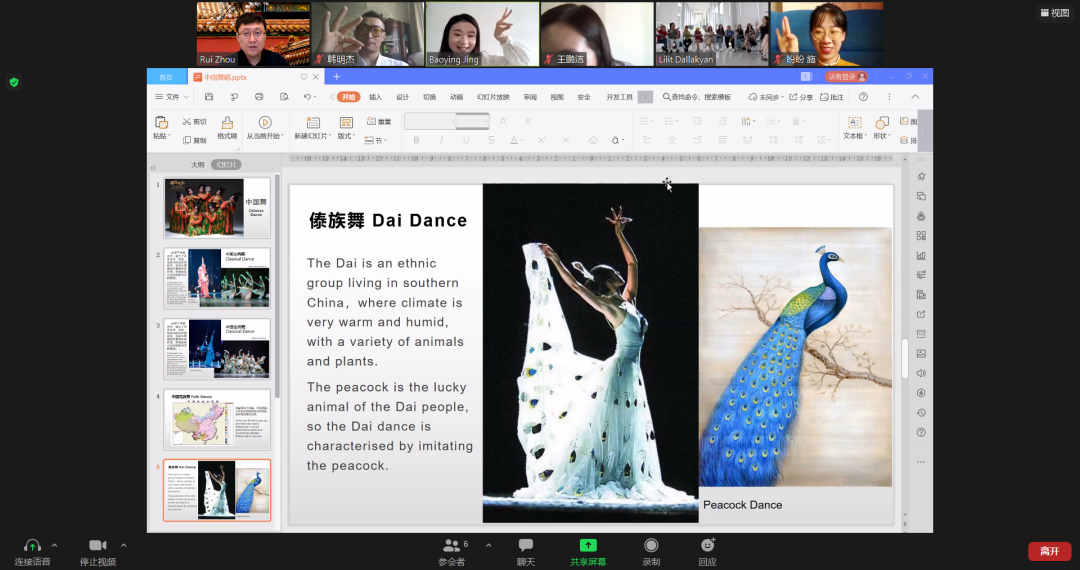The image size is (1080, 570).
Task: Click the cut (剪切) scissors button
Action: 194,121
